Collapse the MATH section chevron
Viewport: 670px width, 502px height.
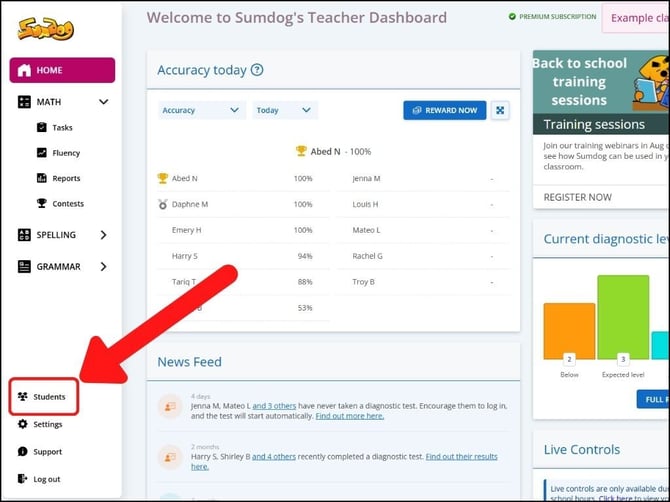coord(103,102)
